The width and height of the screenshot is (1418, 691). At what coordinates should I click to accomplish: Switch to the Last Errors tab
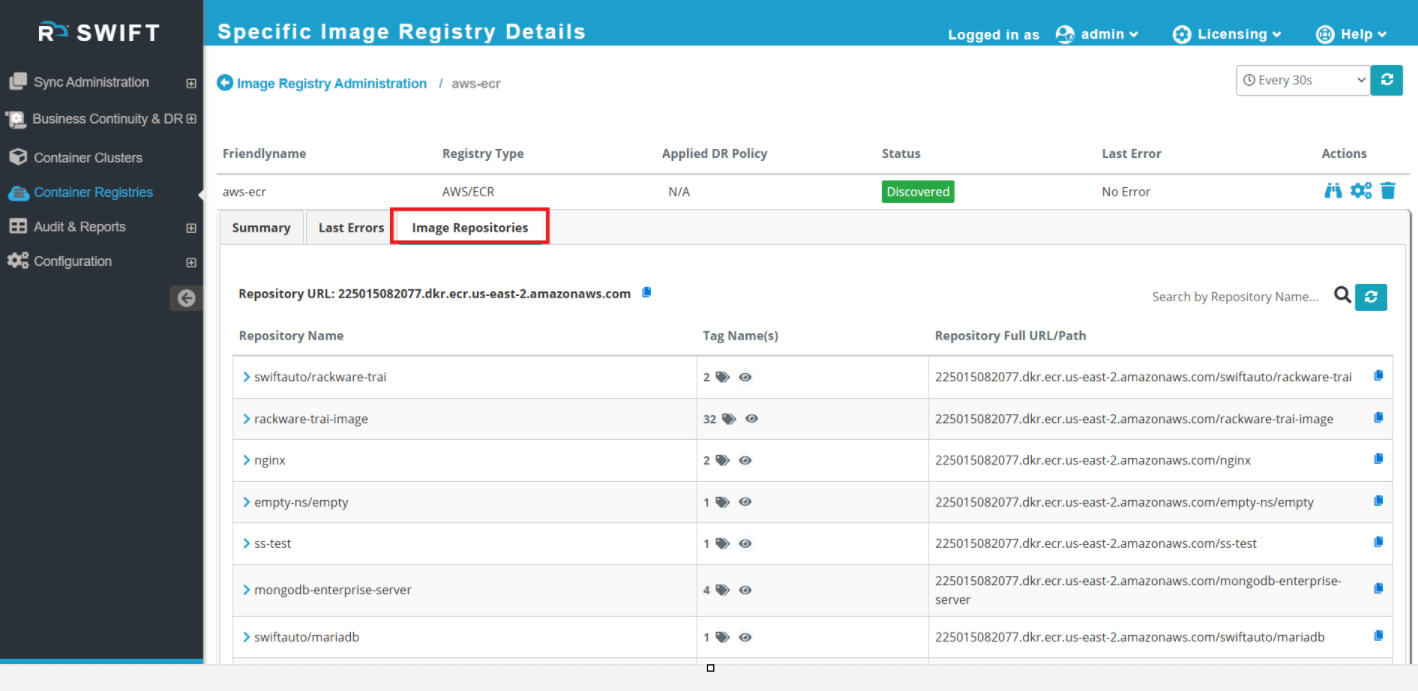[351, 227]
